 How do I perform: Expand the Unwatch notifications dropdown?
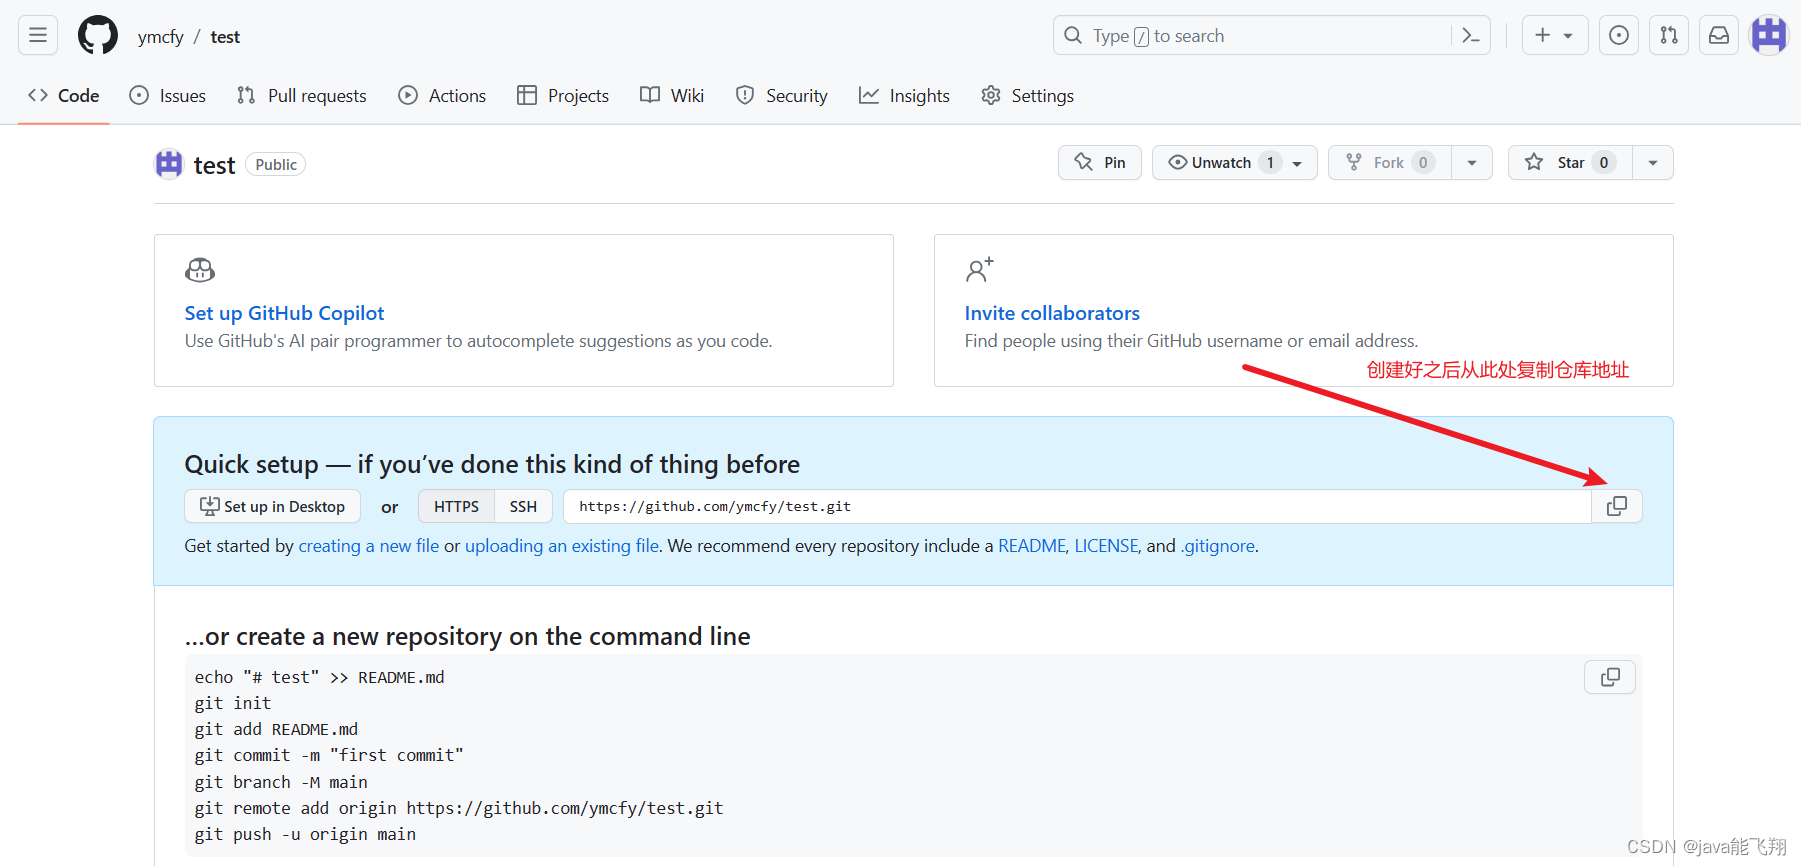point(1234,163)
